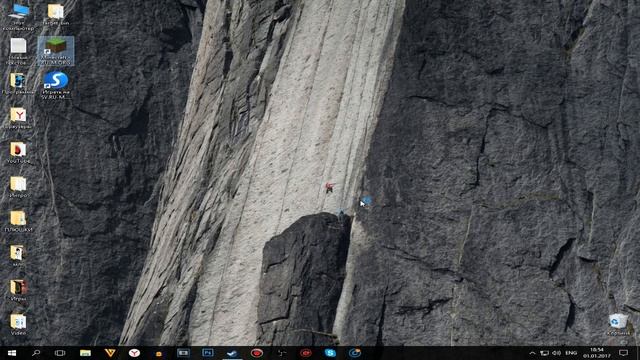Select the blank text document desktop icon
The width and height of the screenshot is (640, 360).
18,51
